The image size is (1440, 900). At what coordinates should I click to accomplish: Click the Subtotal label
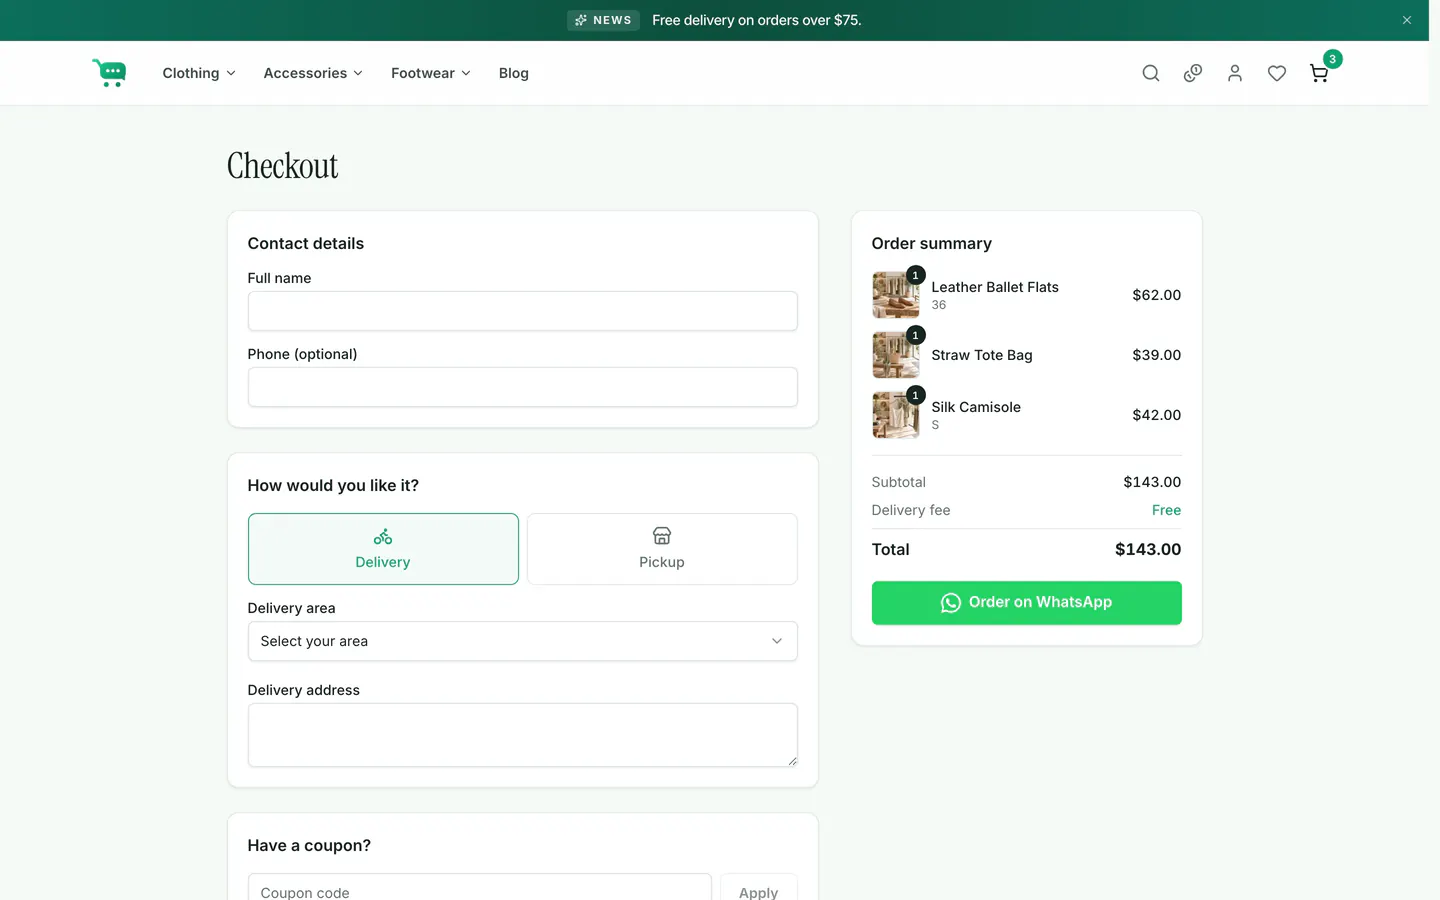(899, 482)
